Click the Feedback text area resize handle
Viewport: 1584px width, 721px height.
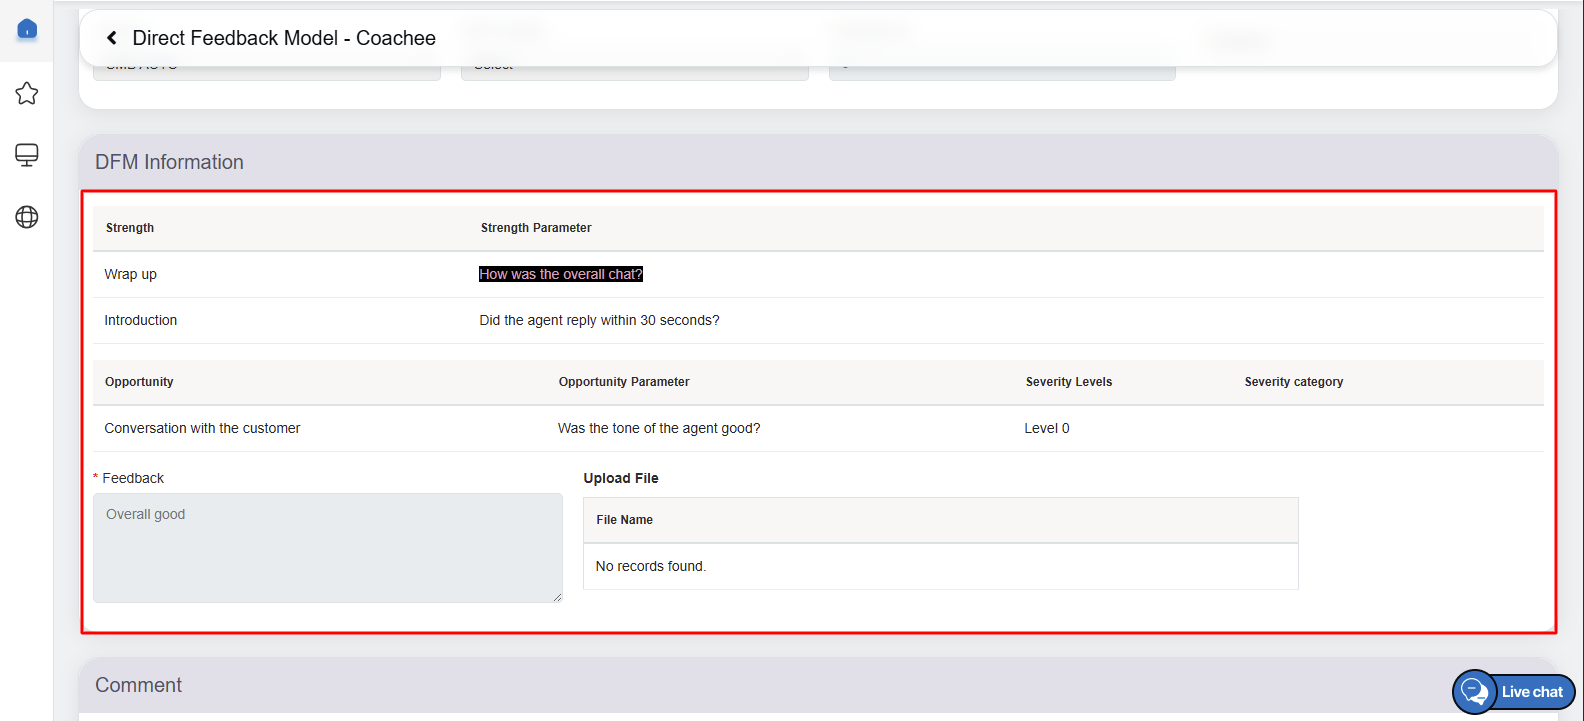tap(557, 597)
